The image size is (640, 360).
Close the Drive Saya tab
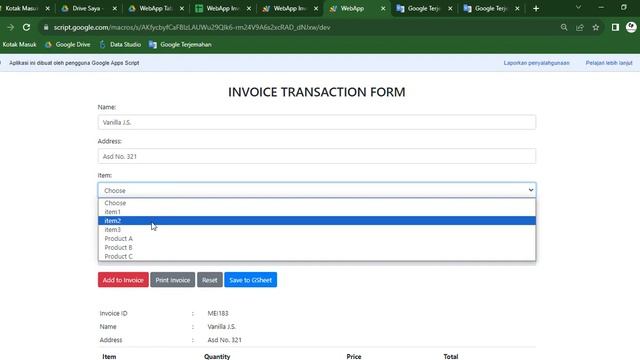[115, 9]
